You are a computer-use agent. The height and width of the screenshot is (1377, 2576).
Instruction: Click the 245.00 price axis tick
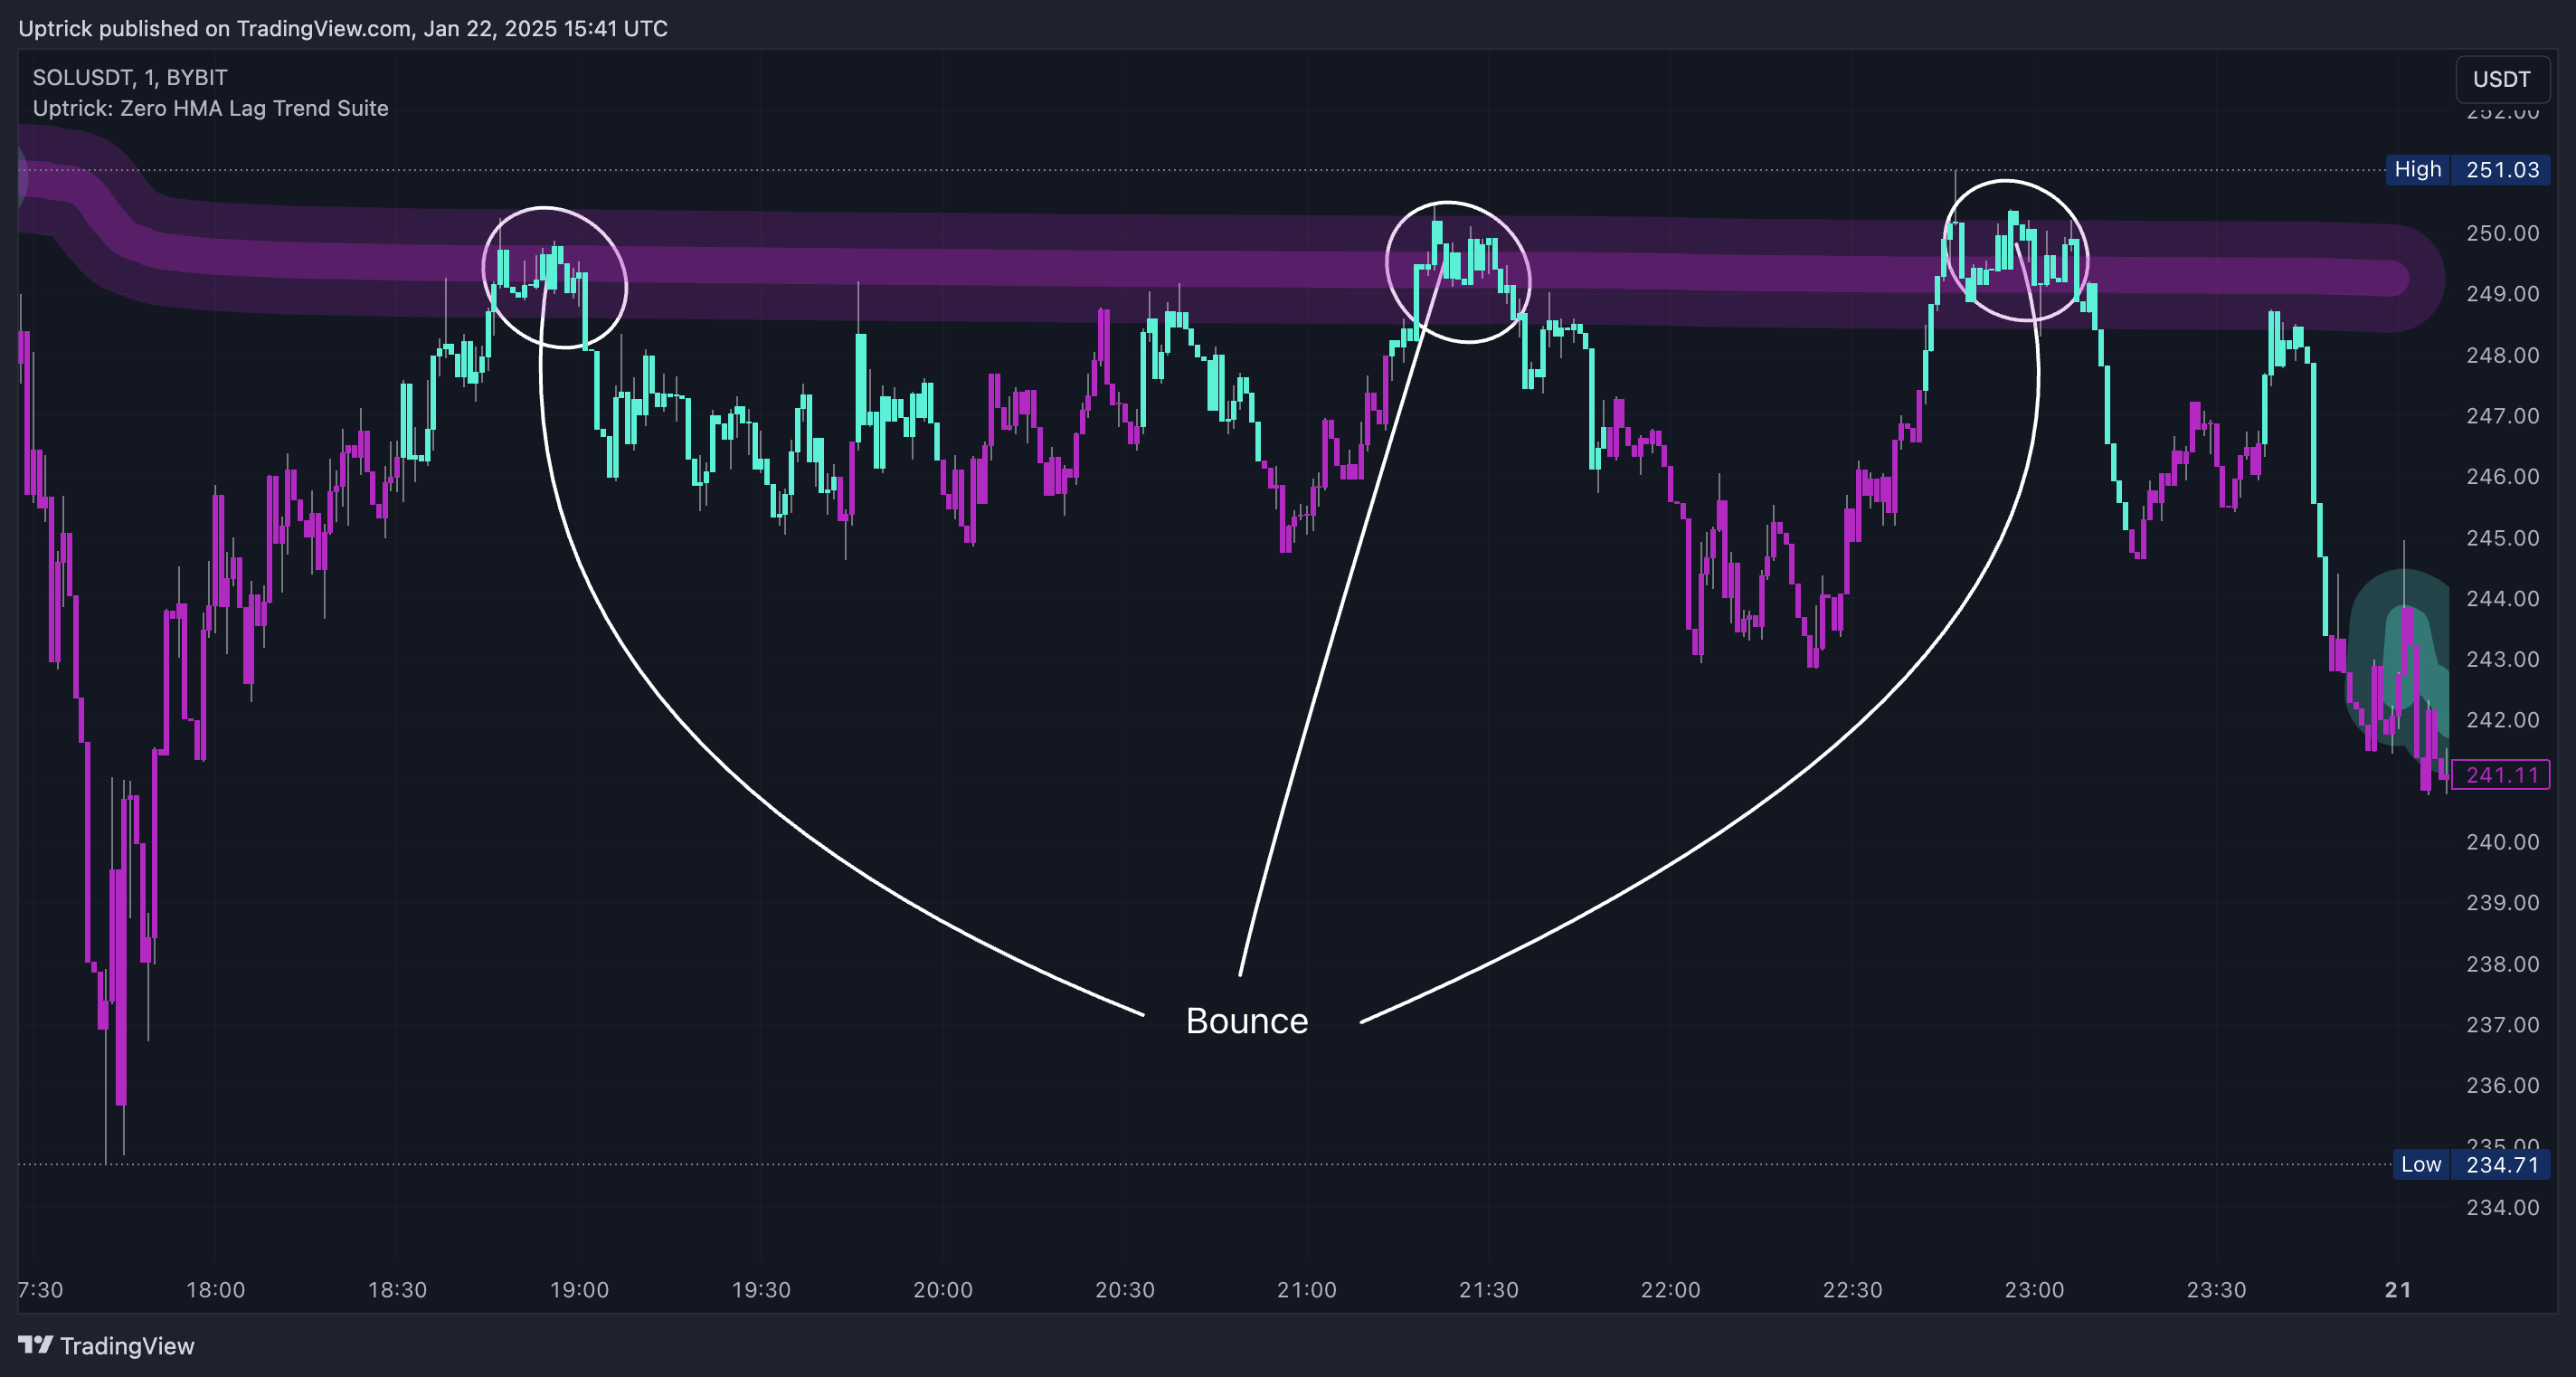2502,538
